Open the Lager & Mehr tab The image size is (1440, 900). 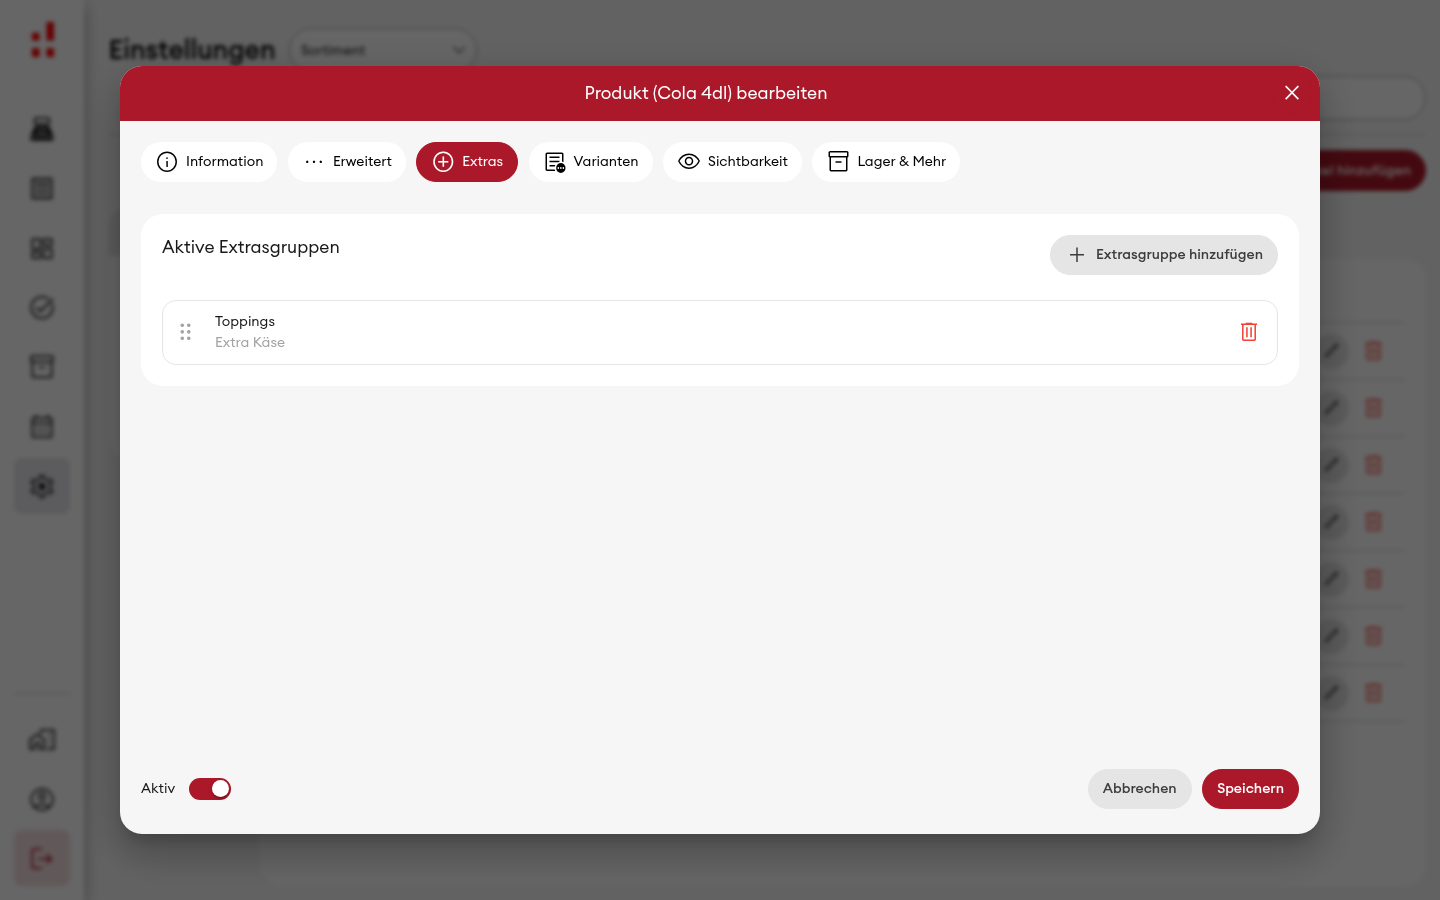pos(886,162)
